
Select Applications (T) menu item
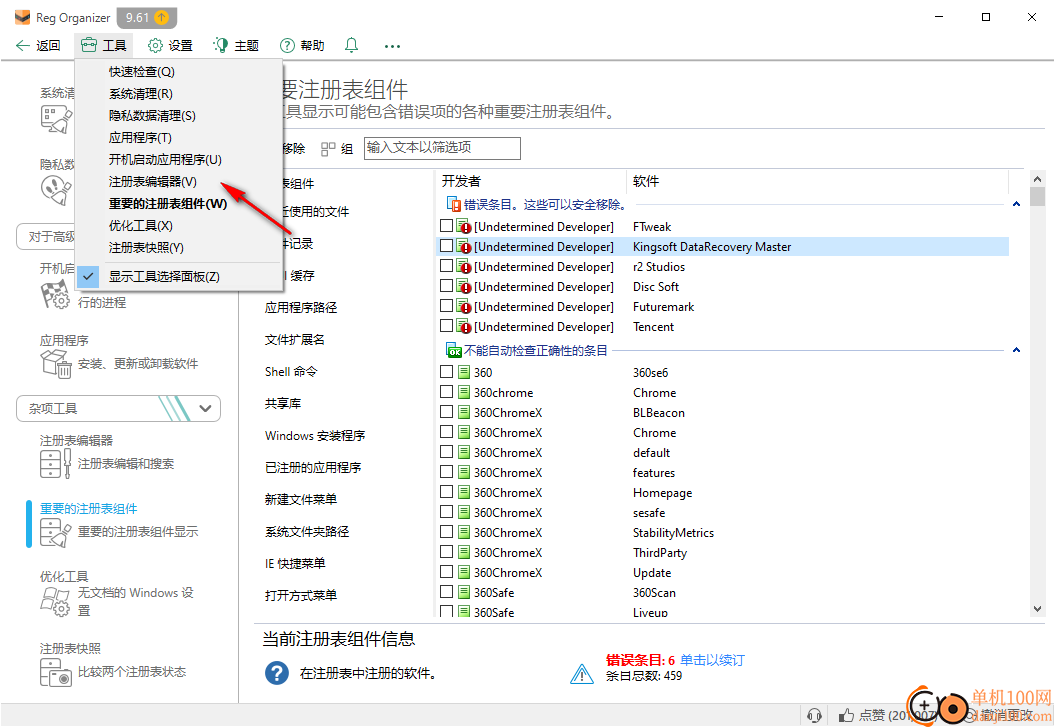click(178, 137)
